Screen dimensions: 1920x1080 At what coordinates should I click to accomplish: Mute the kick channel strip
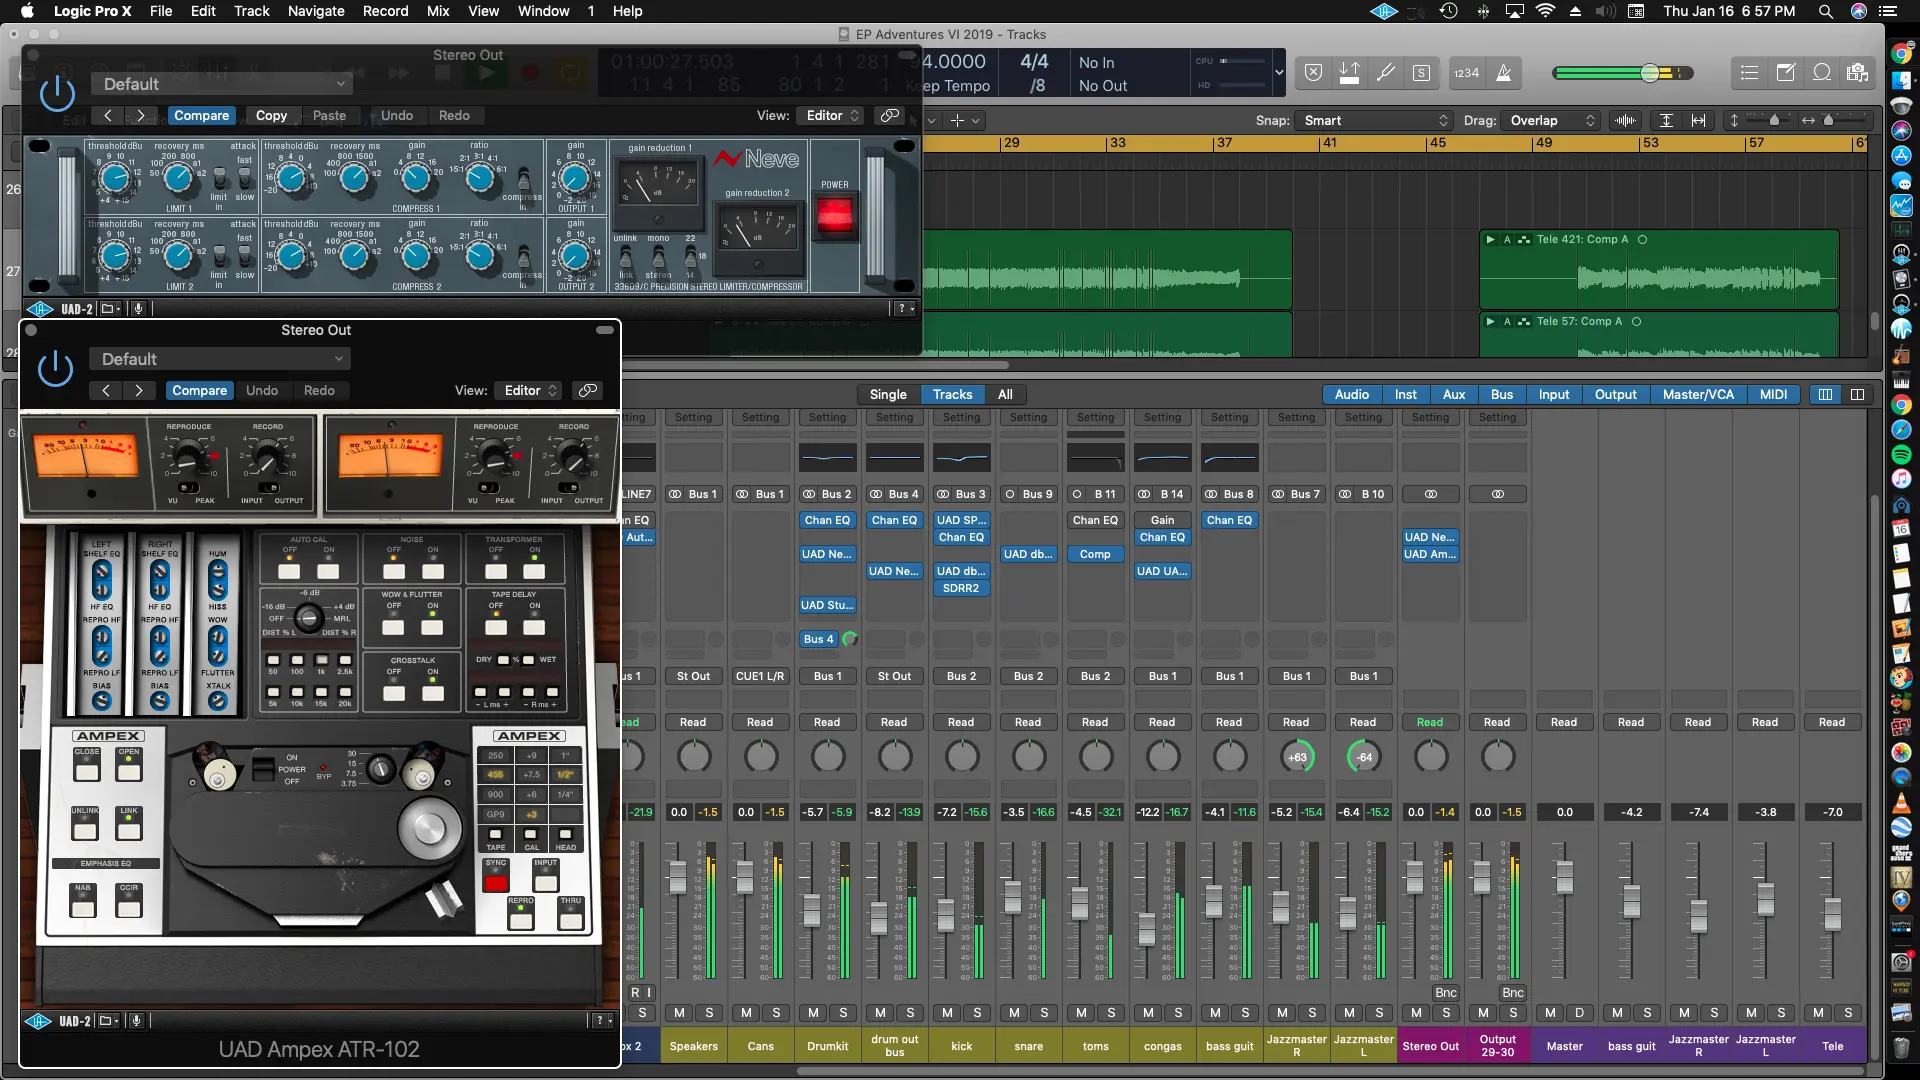947,1013
